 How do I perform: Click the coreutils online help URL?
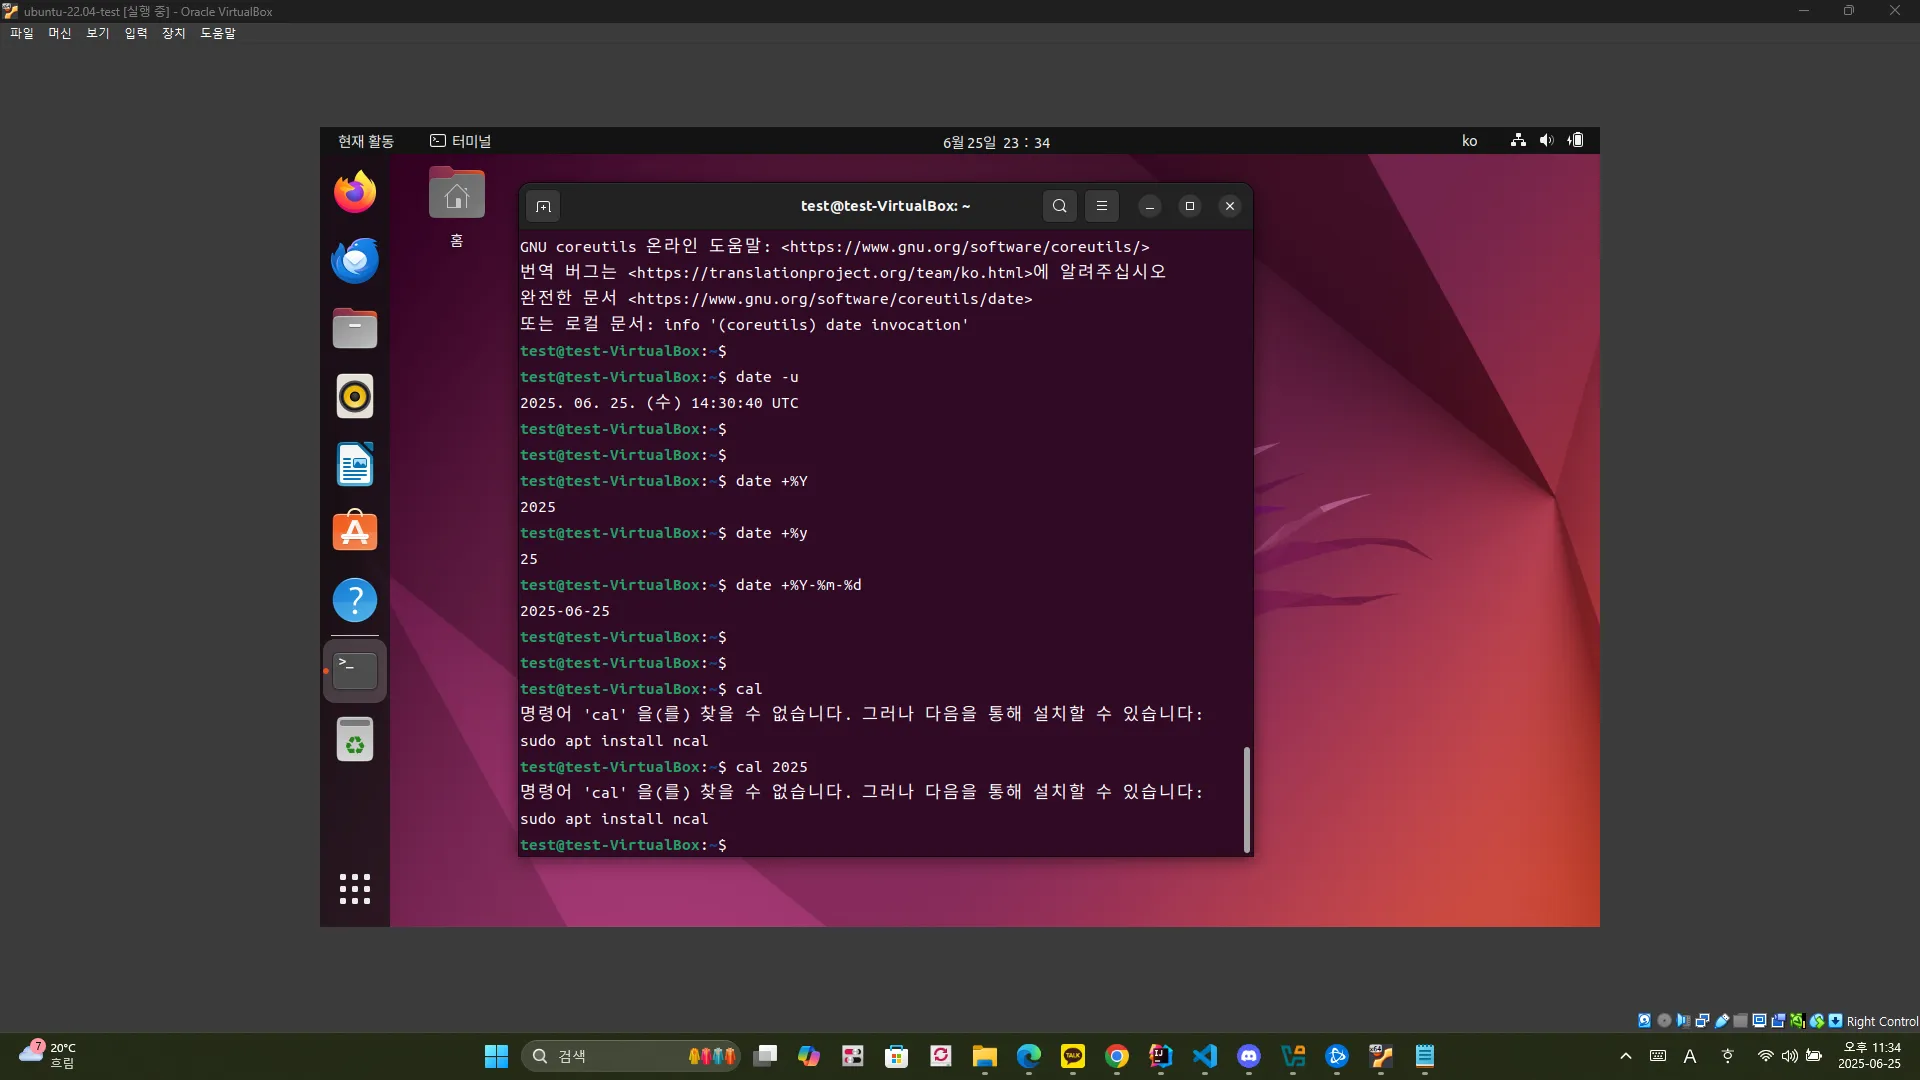click(x=965, y=247)
